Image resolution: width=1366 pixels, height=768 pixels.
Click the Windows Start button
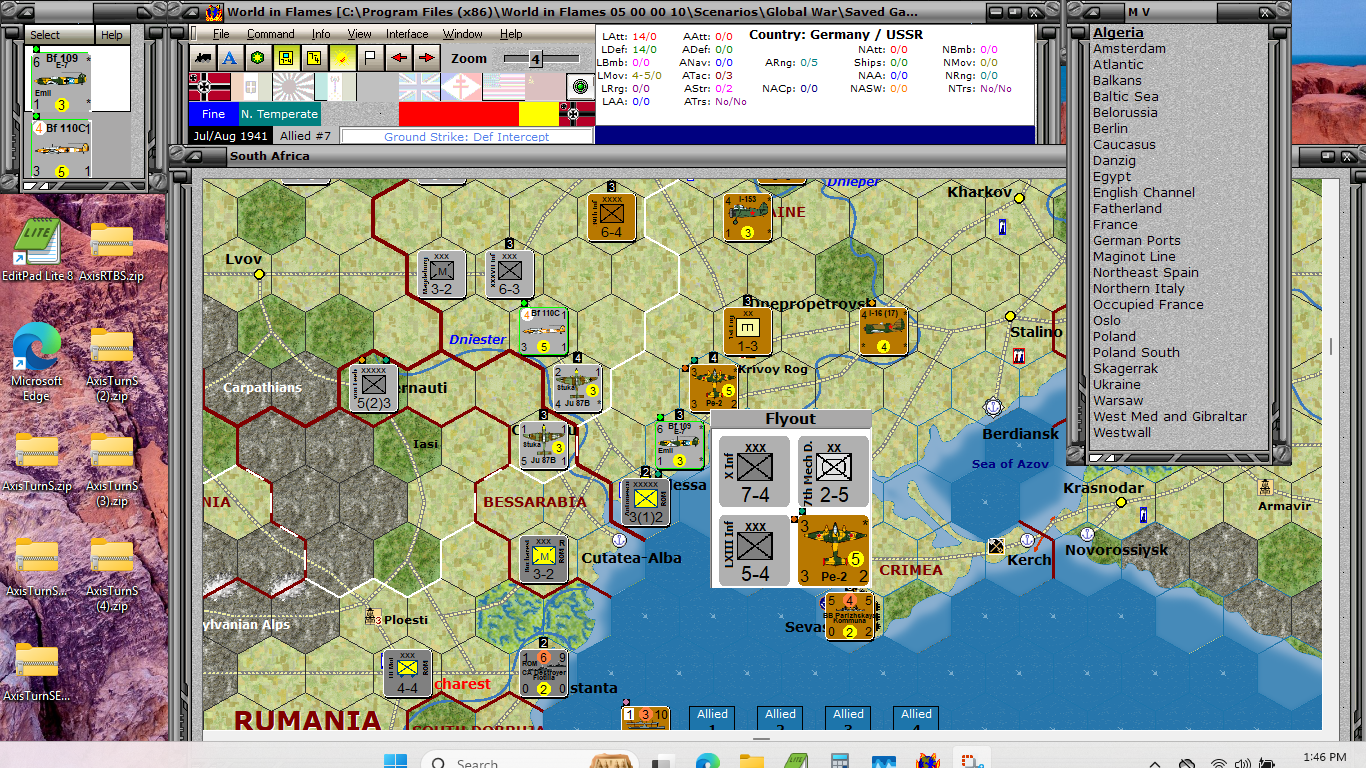point(396,760)
